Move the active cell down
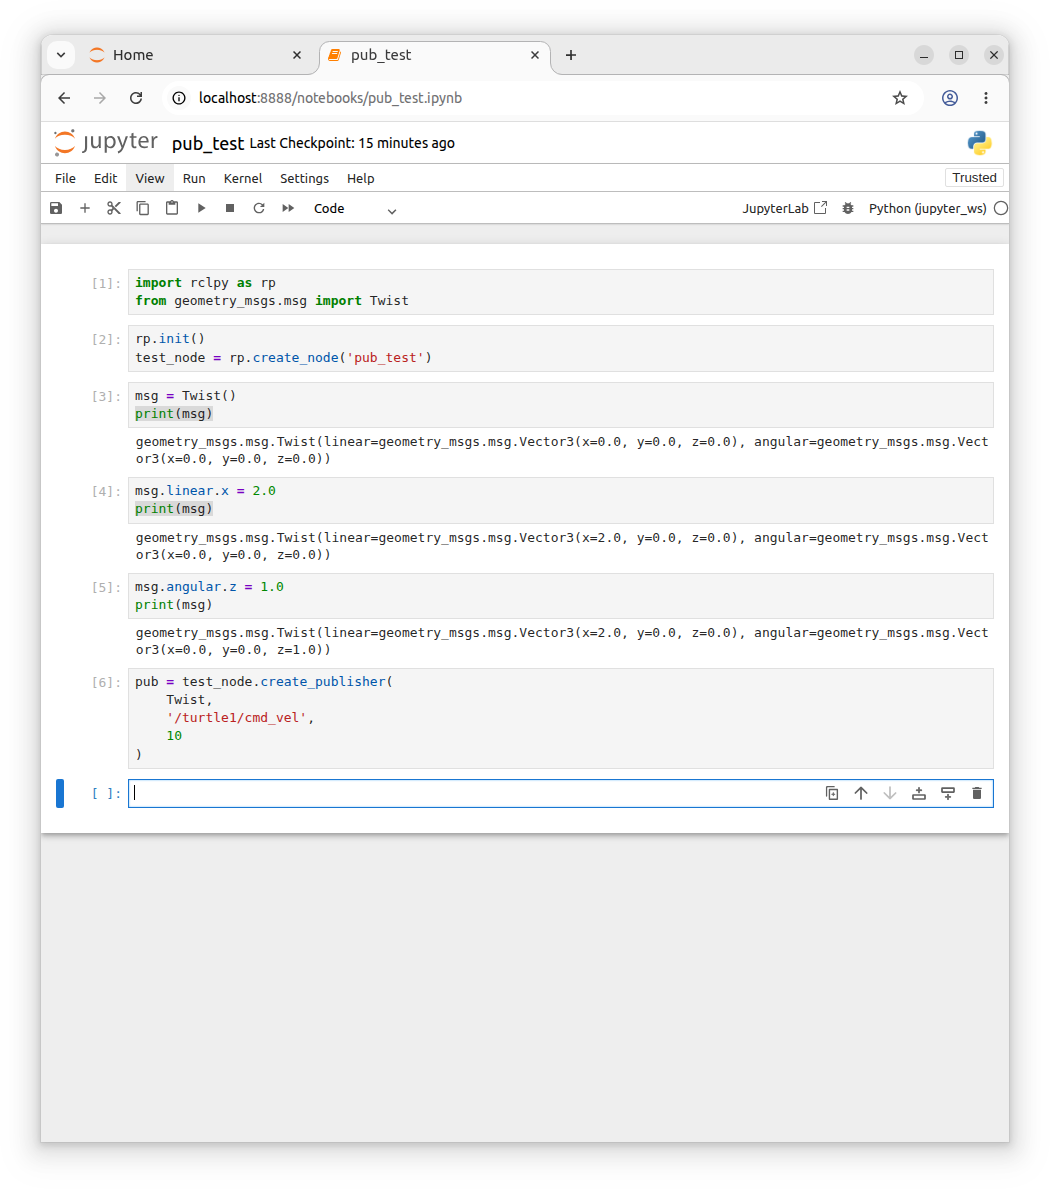Viewport: 1050px width, 1189px height. click(889, 793)
